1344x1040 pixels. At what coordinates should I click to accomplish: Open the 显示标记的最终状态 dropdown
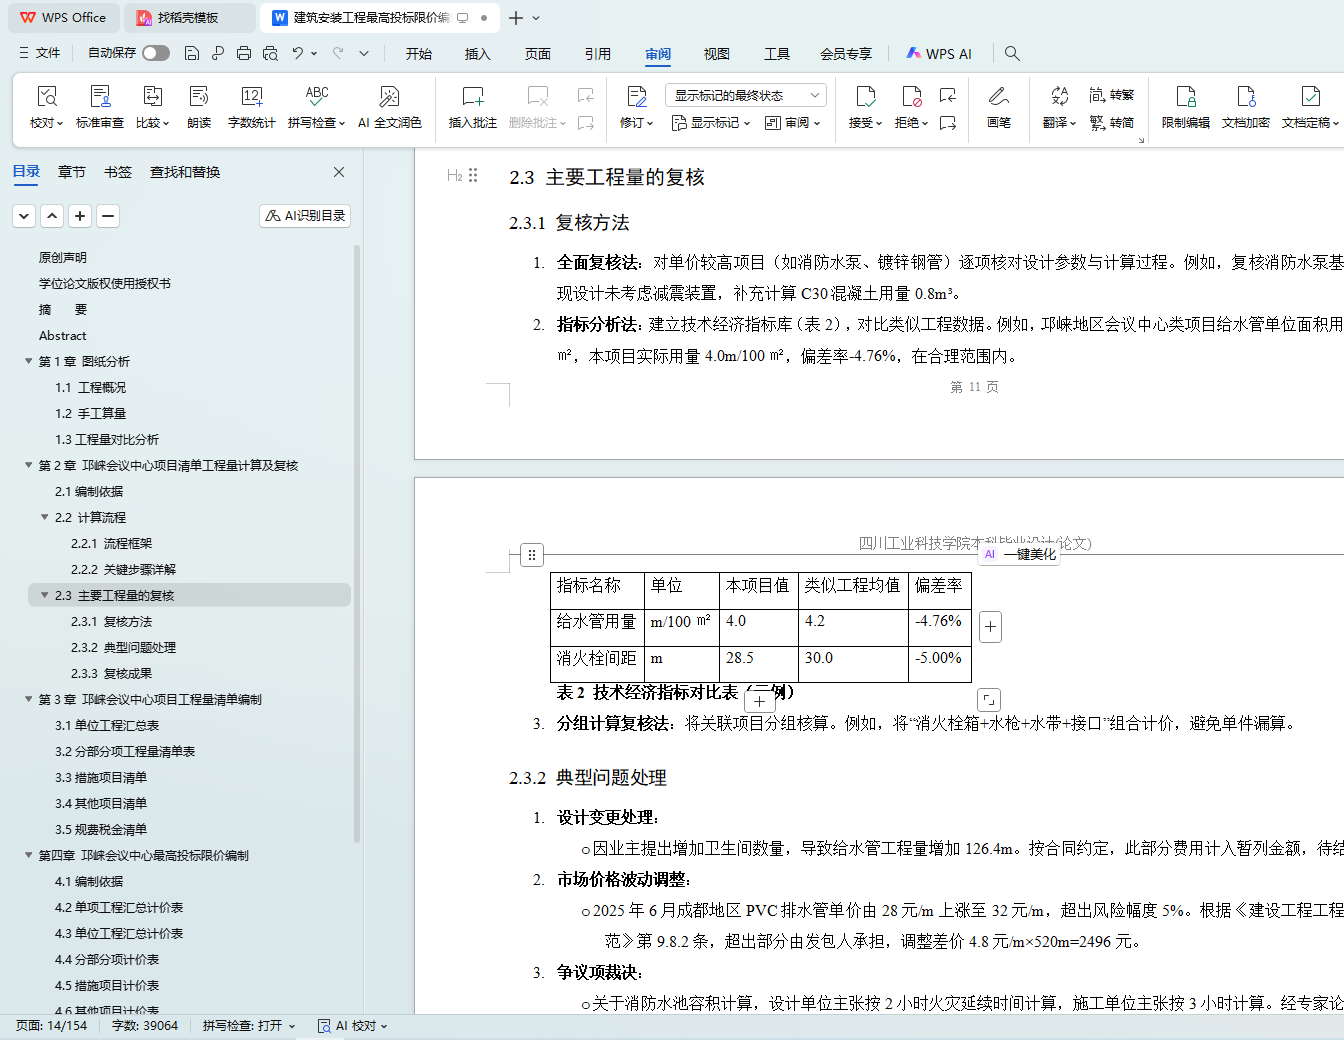click(x=745, y=95)
